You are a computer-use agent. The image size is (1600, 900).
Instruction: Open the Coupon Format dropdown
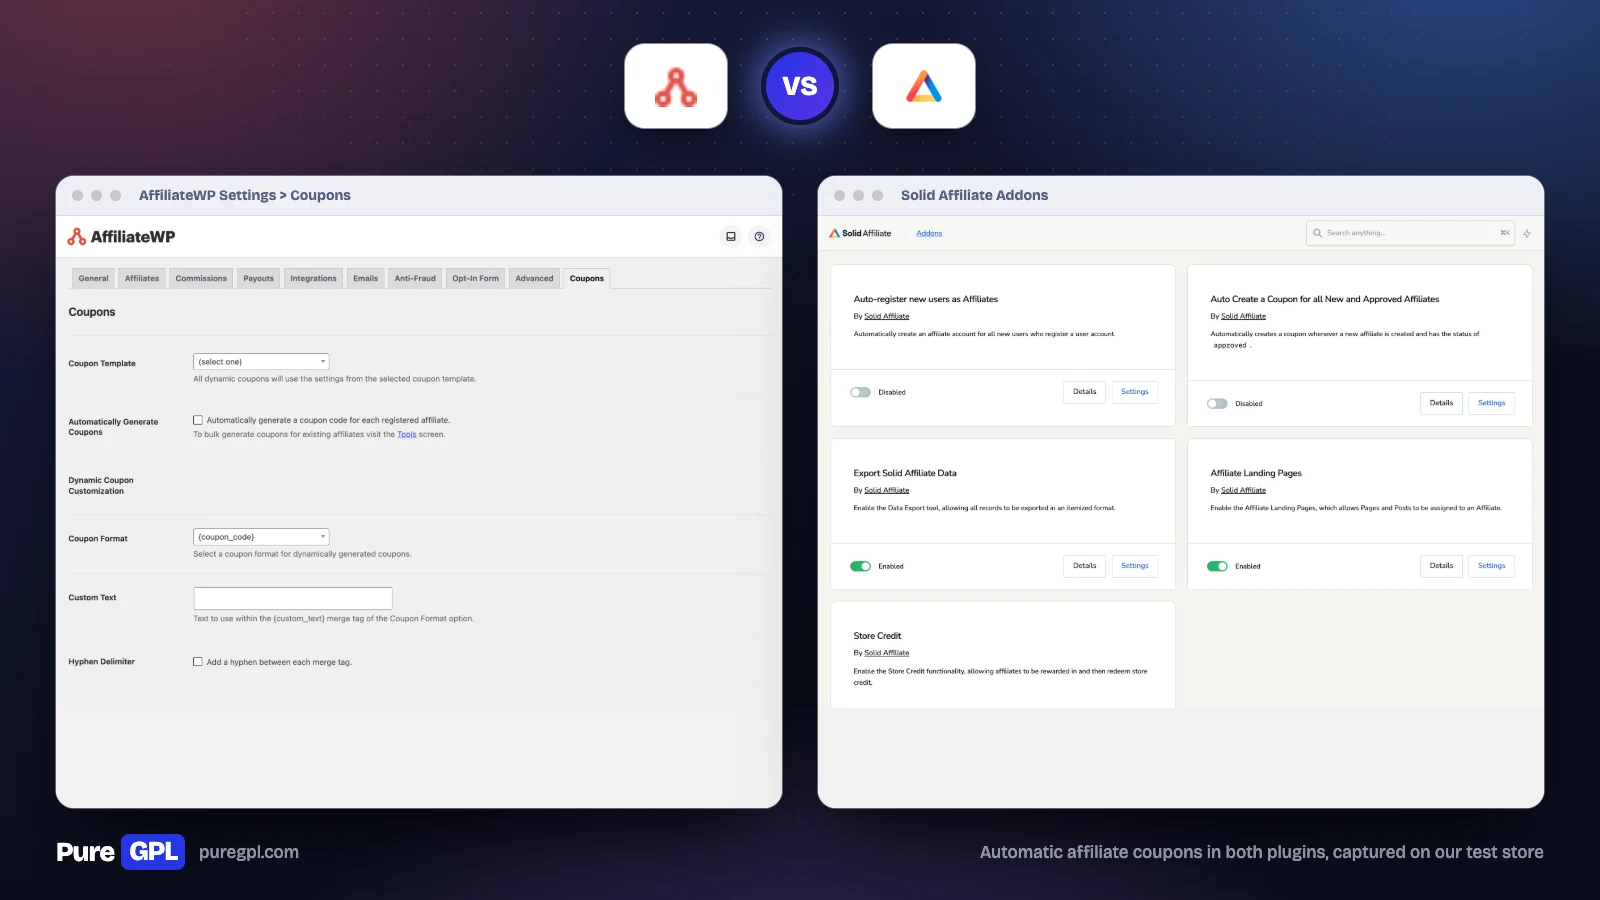point(261,537)
